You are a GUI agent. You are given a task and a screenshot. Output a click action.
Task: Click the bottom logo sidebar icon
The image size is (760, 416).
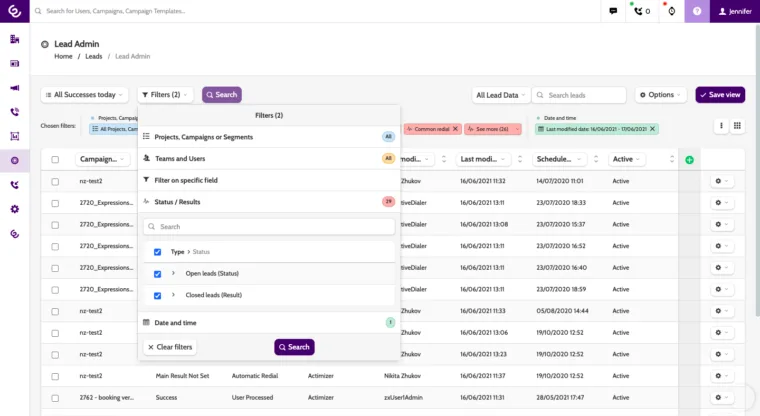pos(15,234)
